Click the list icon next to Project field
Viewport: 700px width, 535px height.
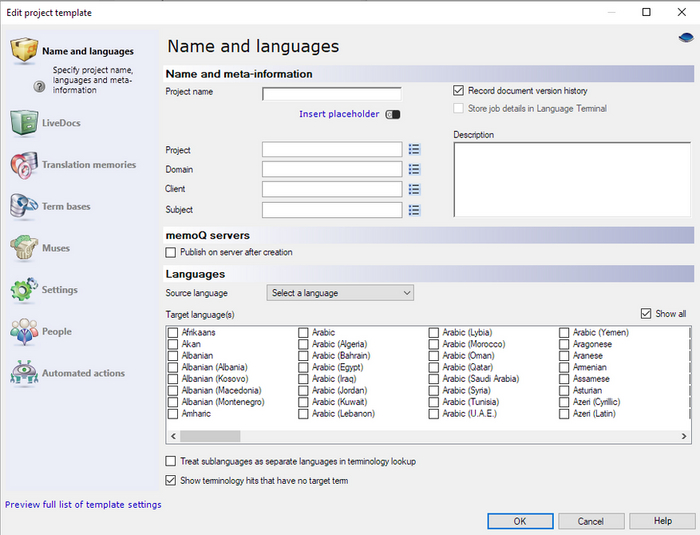(x=414, y=149)
